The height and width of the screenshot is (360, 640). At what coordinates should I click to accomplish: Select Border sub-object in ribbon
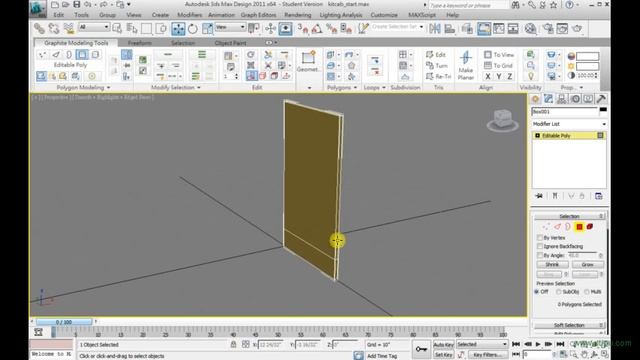[69, 55]
